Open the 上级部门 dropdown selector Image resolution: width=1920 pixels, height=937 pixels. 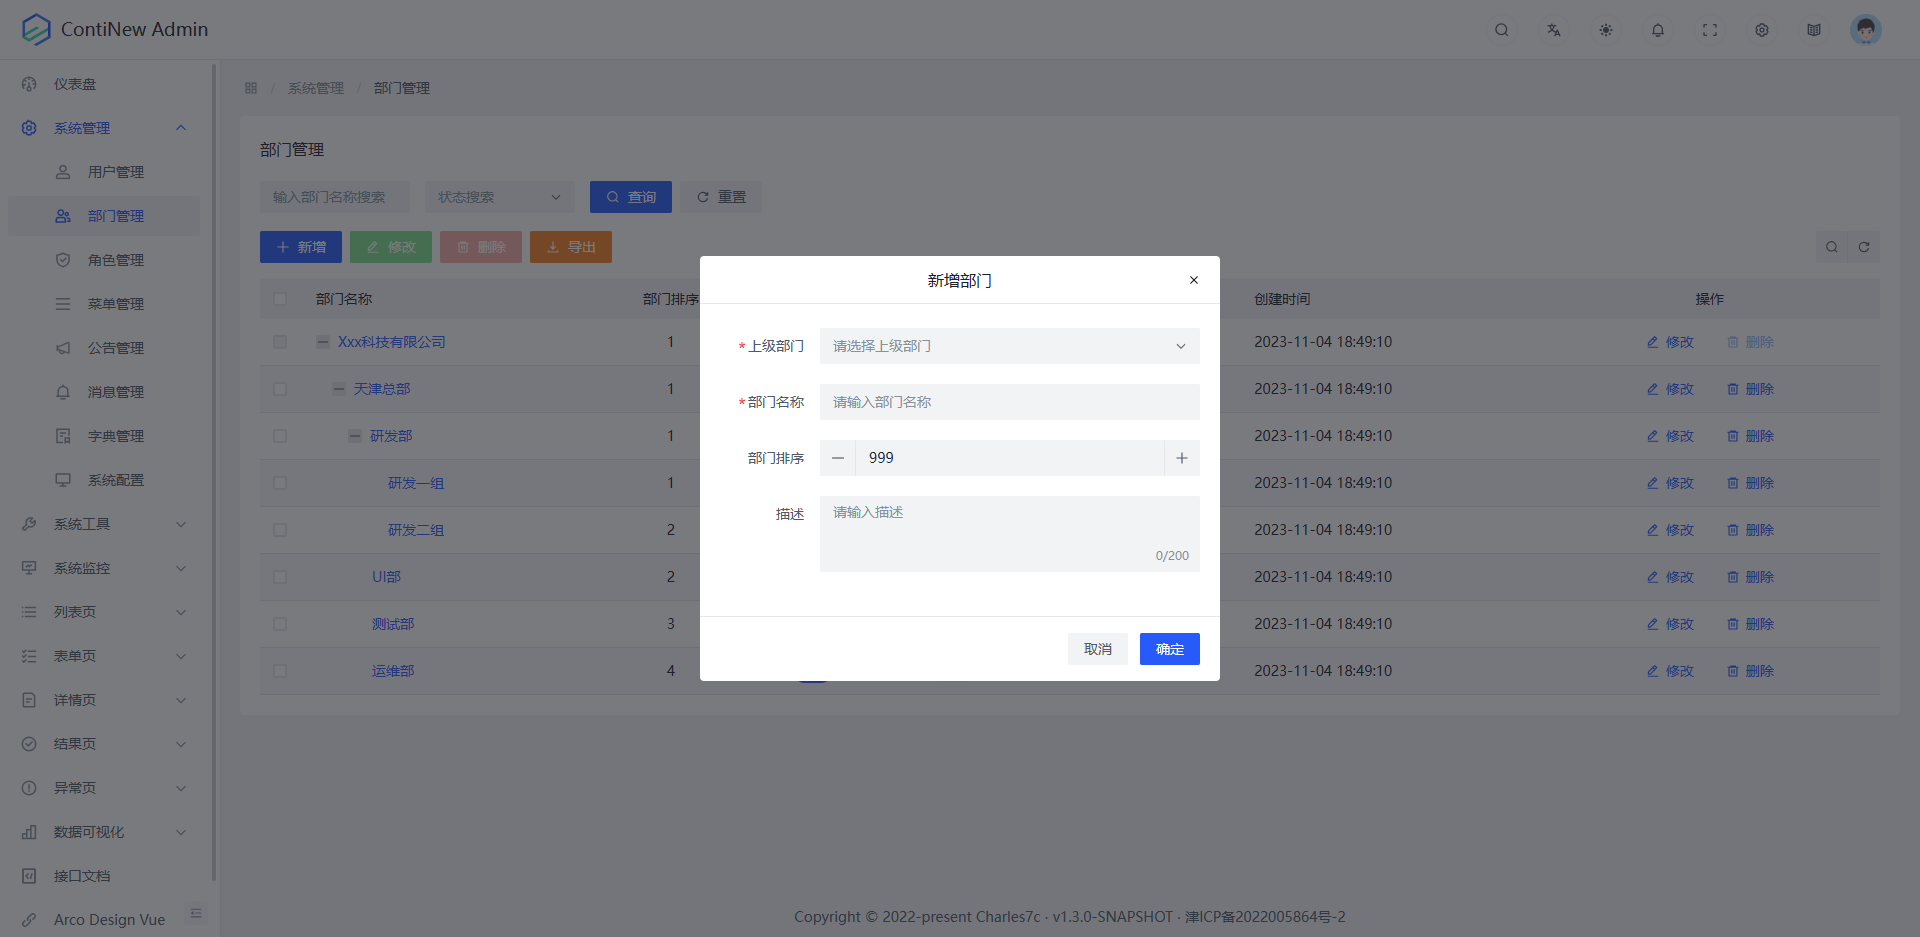pyautogui.click(x=1009, y=346)
